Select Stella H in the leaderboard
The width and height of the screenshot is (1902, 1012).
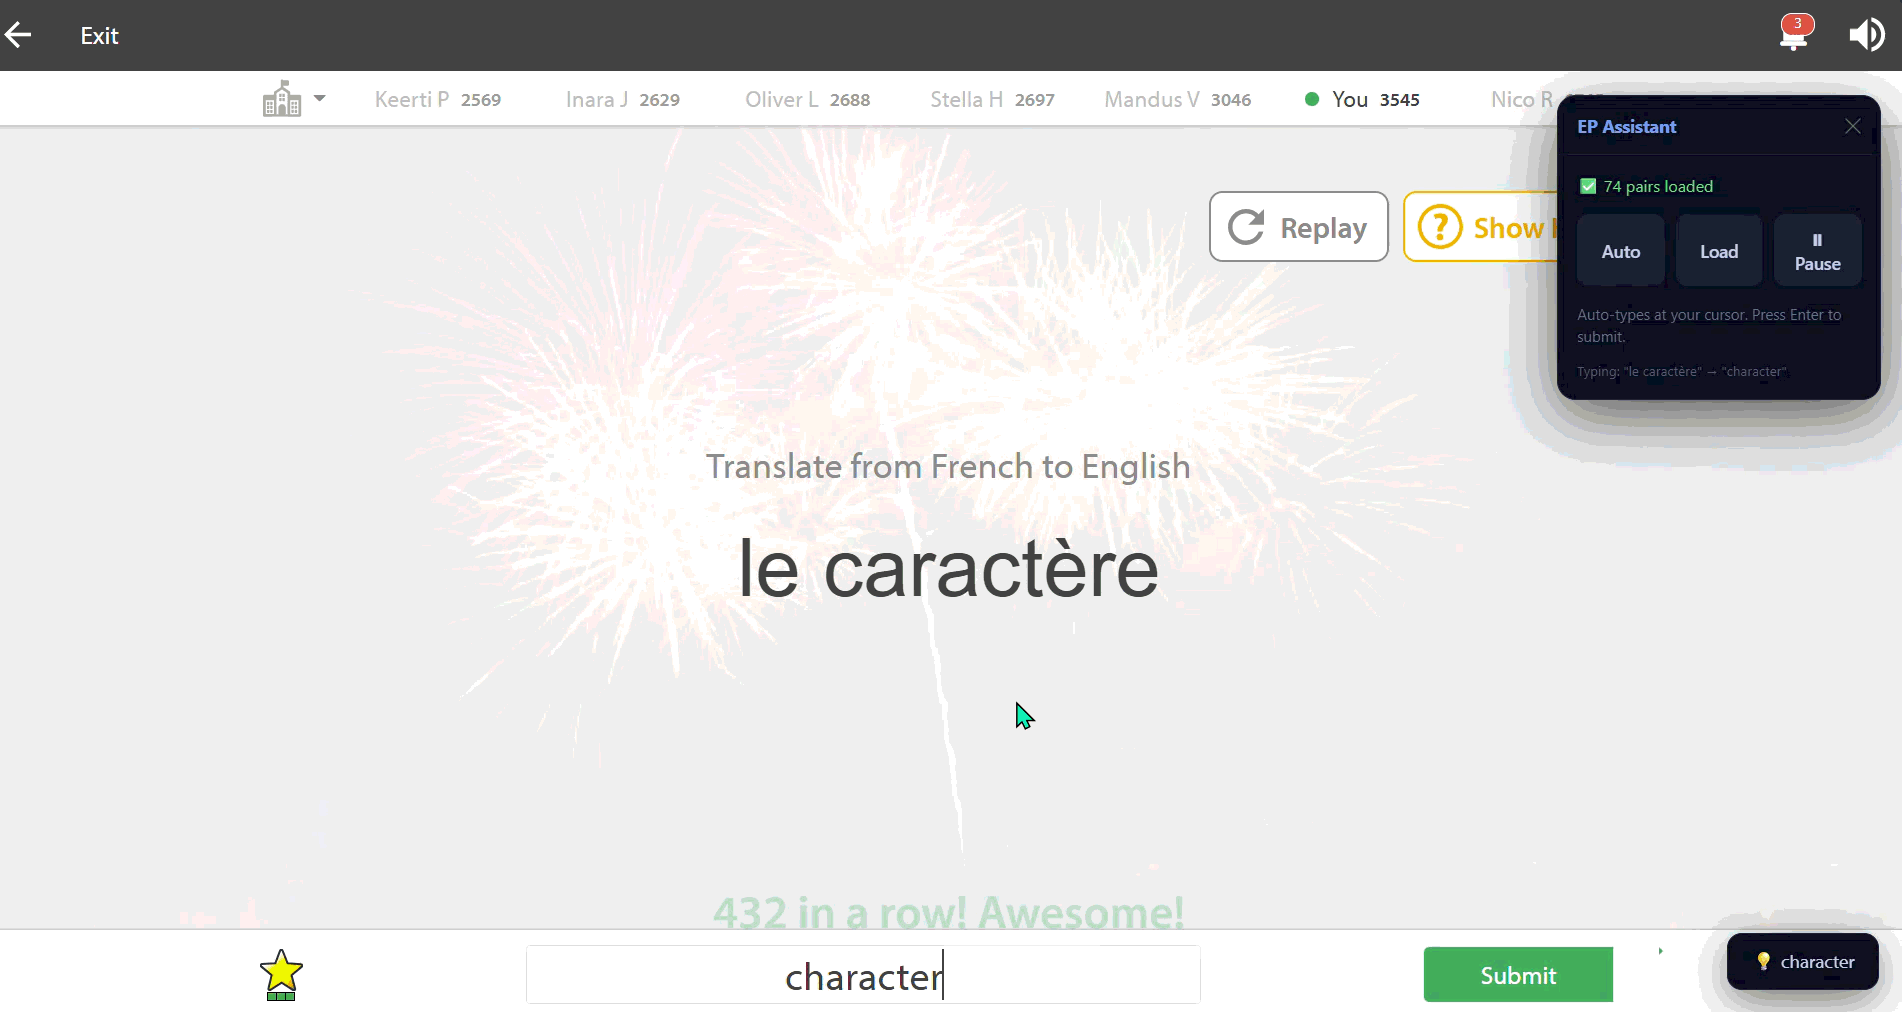(x=992, y=99)
